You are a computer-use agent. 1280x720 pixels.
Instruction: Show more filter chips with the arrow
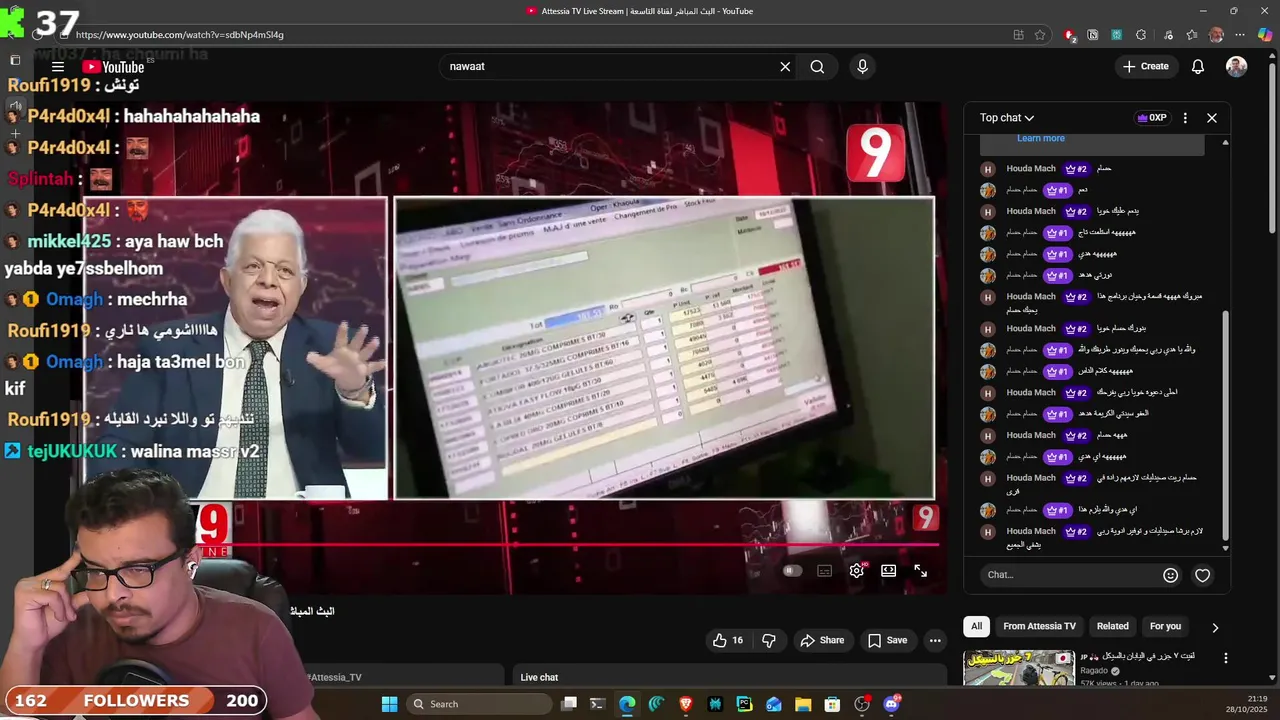click(1215, 627)
